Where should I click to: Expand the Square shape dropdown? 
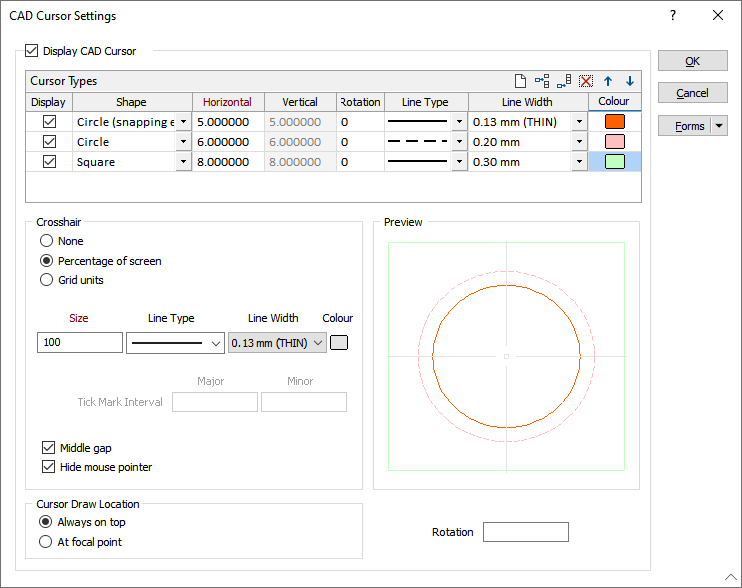[x=183, y=162]
